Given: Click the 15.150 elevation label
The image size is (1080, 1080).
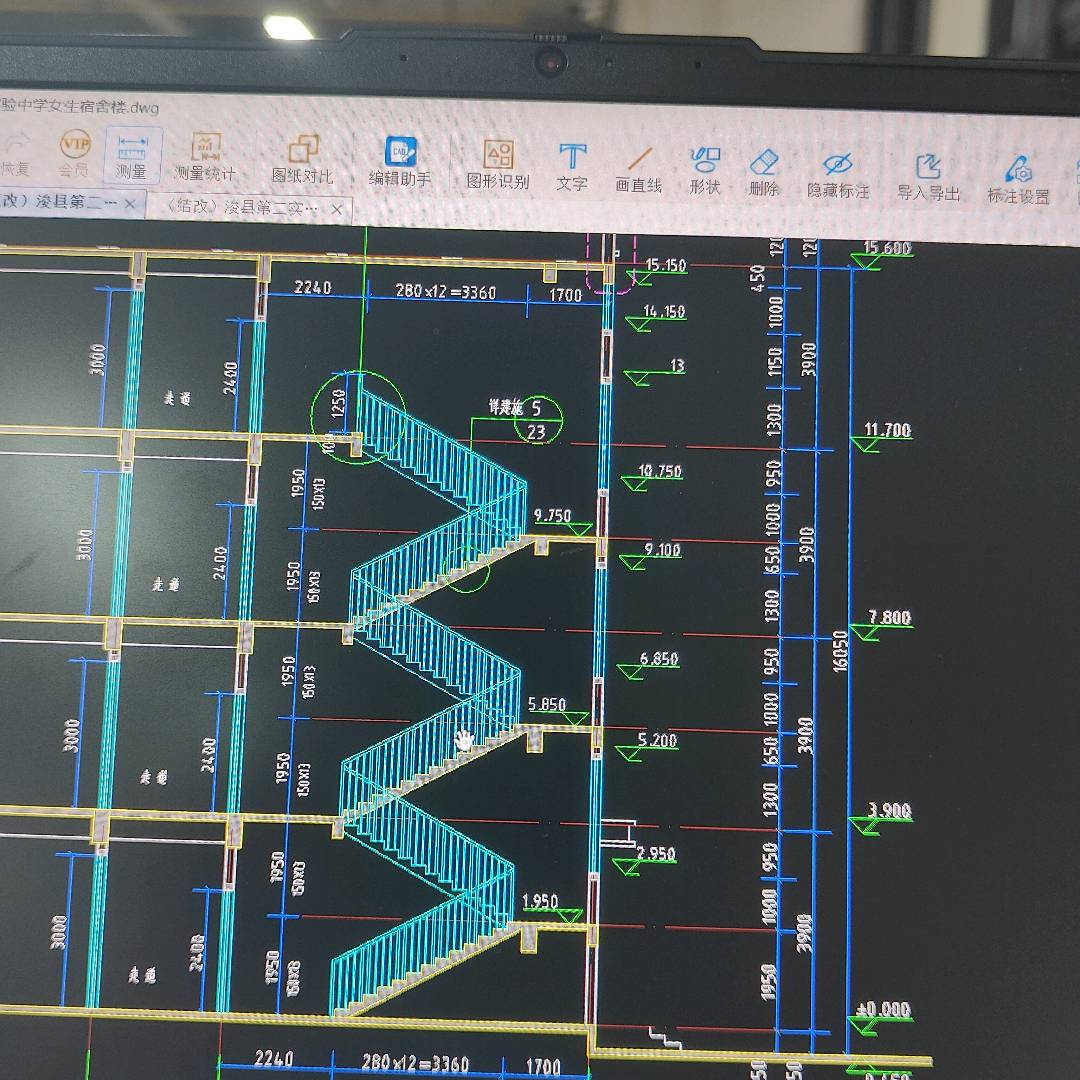Looking at the screenshot, I should 666,264.
